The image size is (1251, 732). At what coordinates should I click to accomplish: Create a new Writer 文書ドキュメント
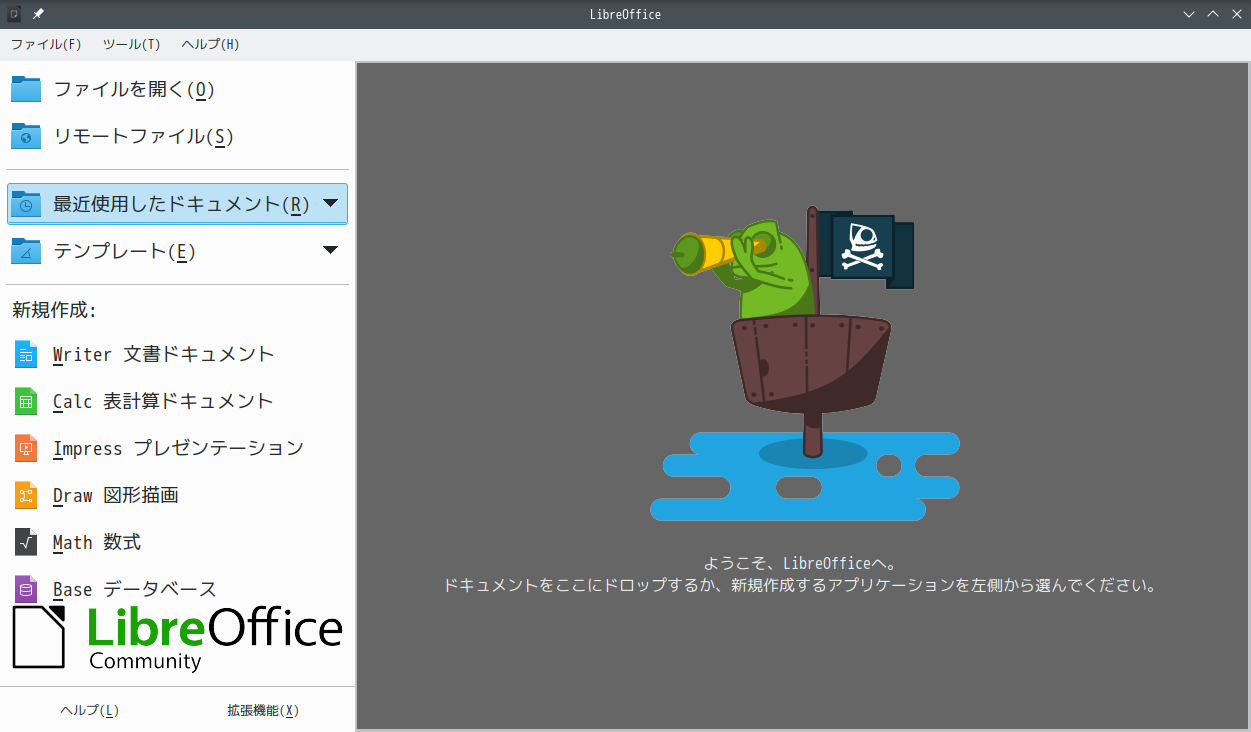coord(178,354)
